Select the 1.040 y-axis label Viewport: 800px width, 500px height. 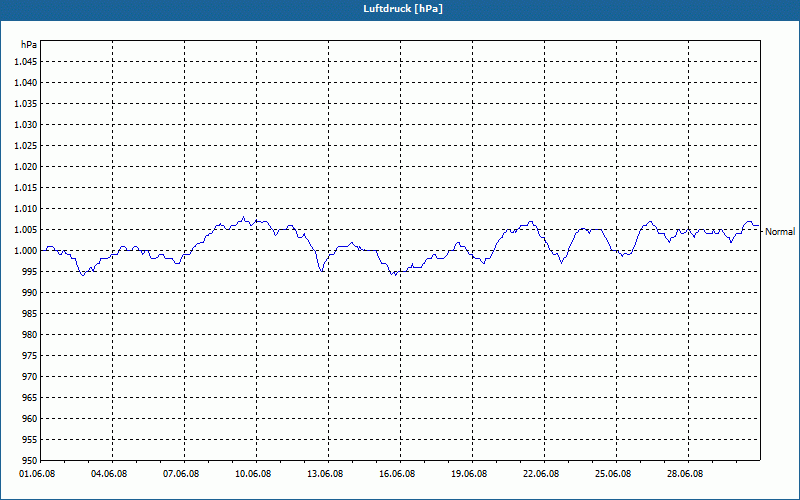pyautogui.click(x=26, y=83)
